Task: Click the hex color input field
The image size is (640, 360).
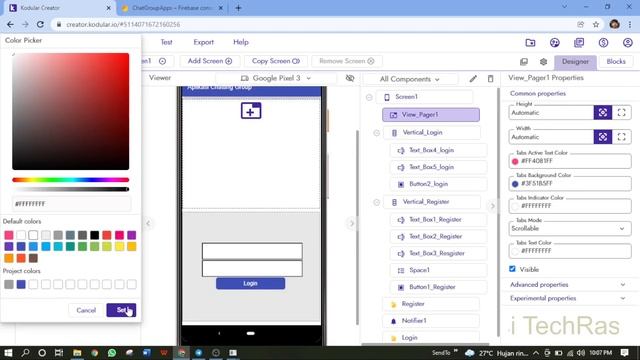Action: (x=71, y=204)
